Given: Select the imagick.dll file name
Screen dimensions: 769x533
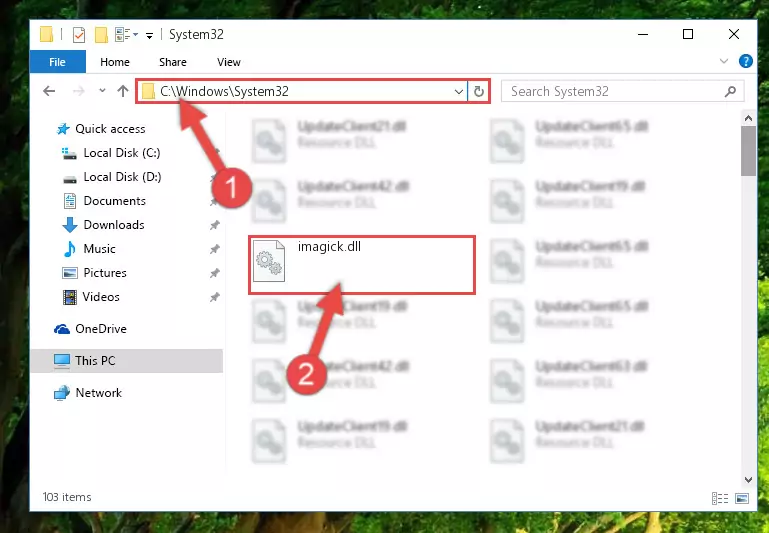Looking at the screenshot, I should 329,247.
